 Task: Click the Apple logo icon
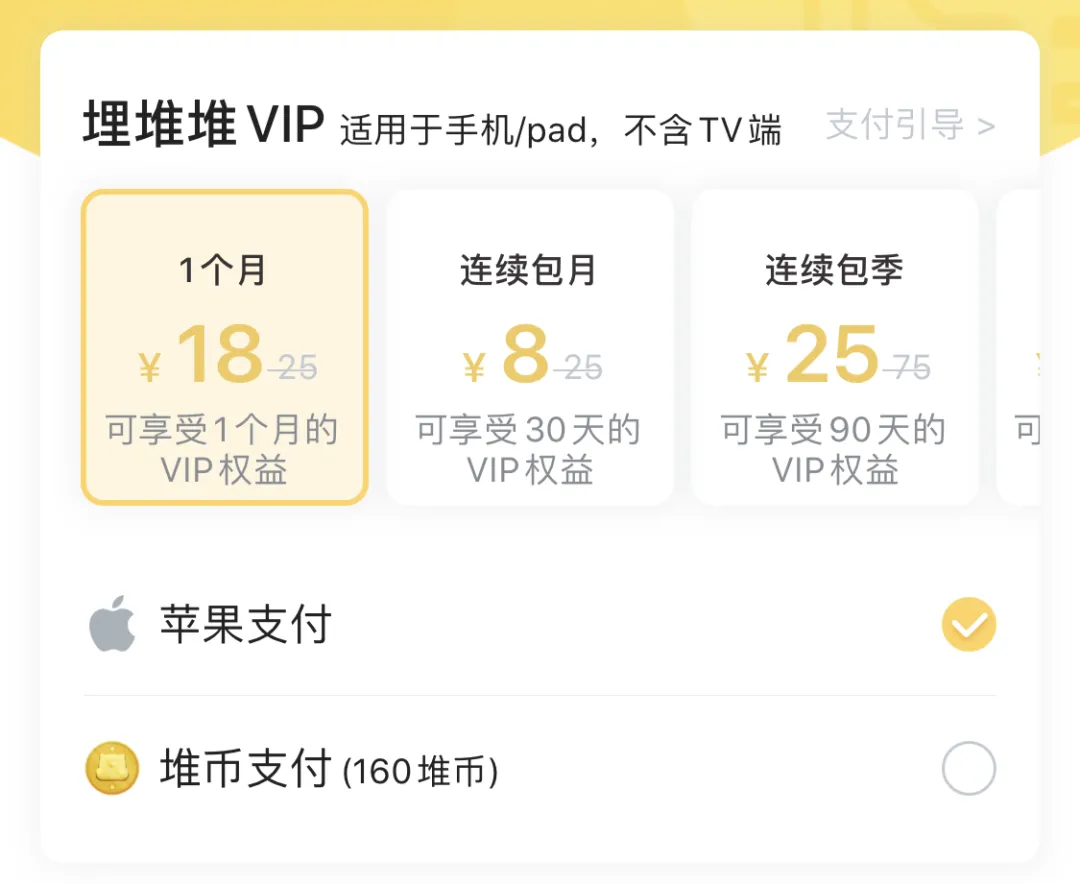point(112,624)
